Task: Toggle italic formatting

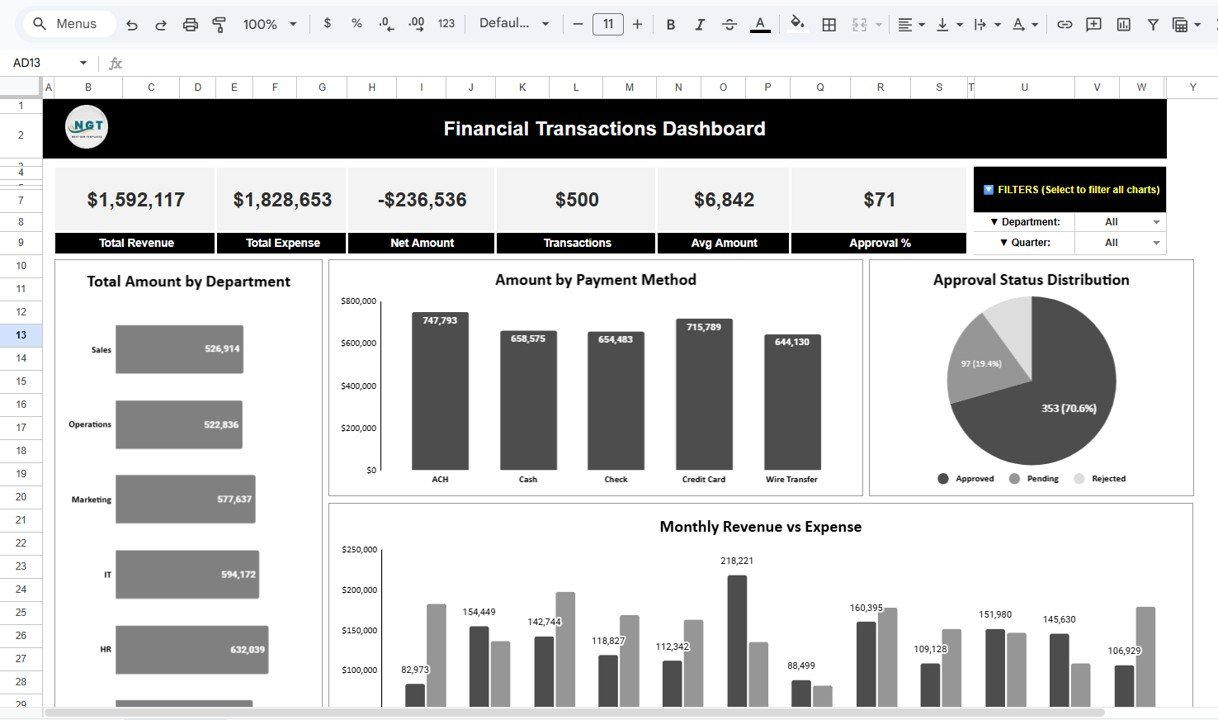Action: click(x=700, y=24)
